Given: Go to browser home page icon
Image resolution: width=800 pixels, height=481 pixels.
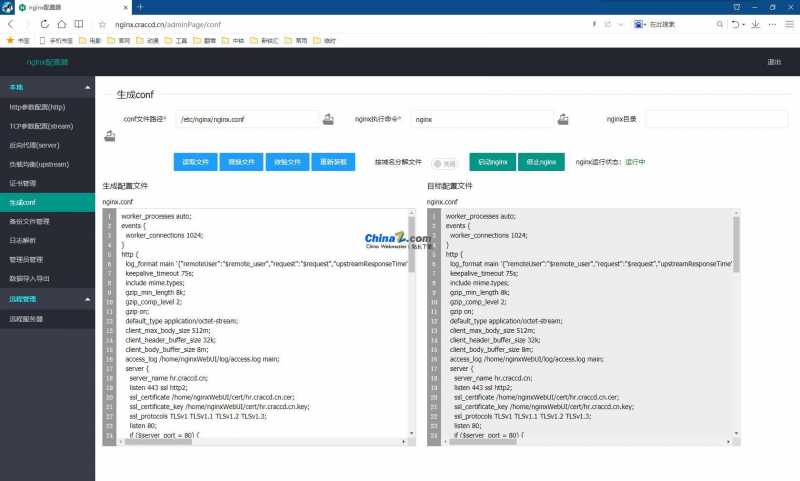Looking at the screenshot, I should pyautogui.click(x=63, y=23).
